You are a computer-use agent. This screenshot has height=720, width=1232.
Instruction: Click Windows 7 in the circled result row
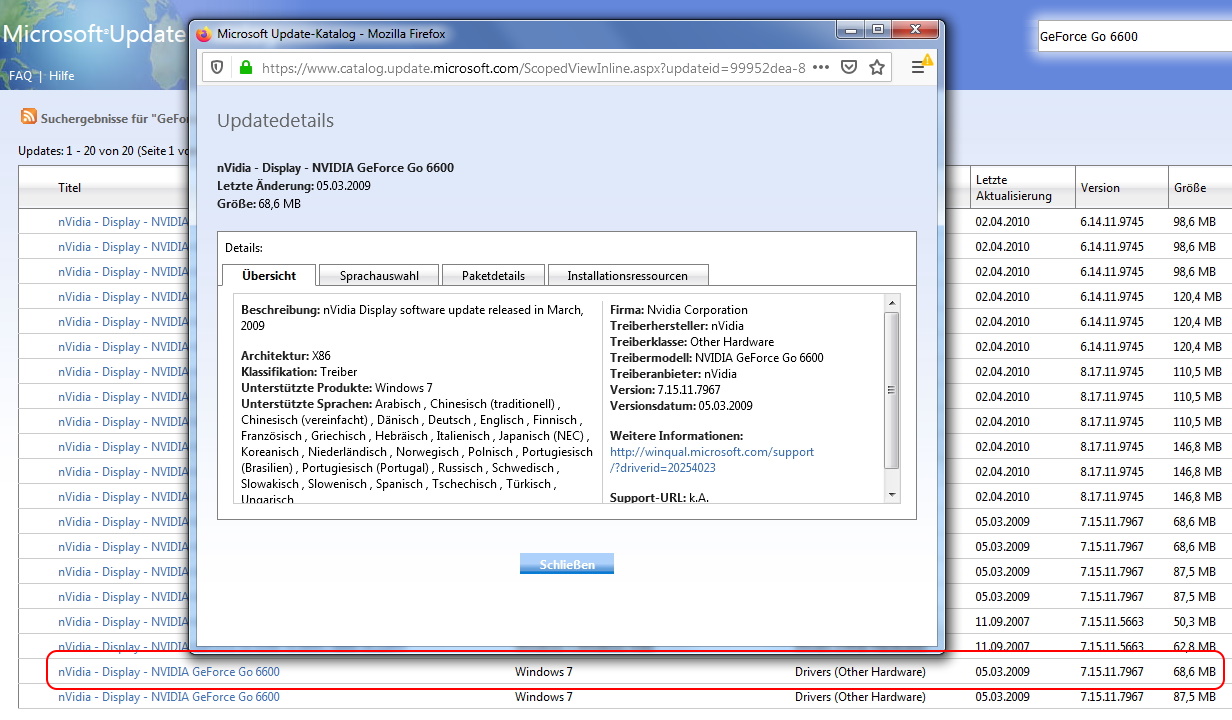pyautogui.click(x=544, y=672)
